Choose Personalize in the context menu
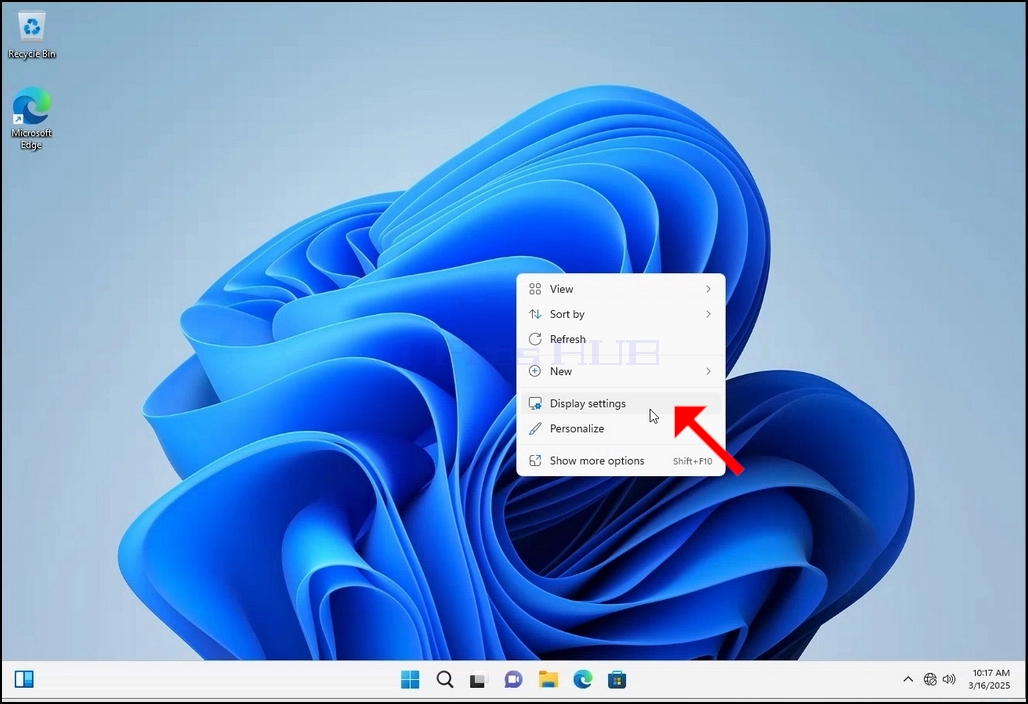The height and width of the screenshot is (704, 1028). click(621, 429)
